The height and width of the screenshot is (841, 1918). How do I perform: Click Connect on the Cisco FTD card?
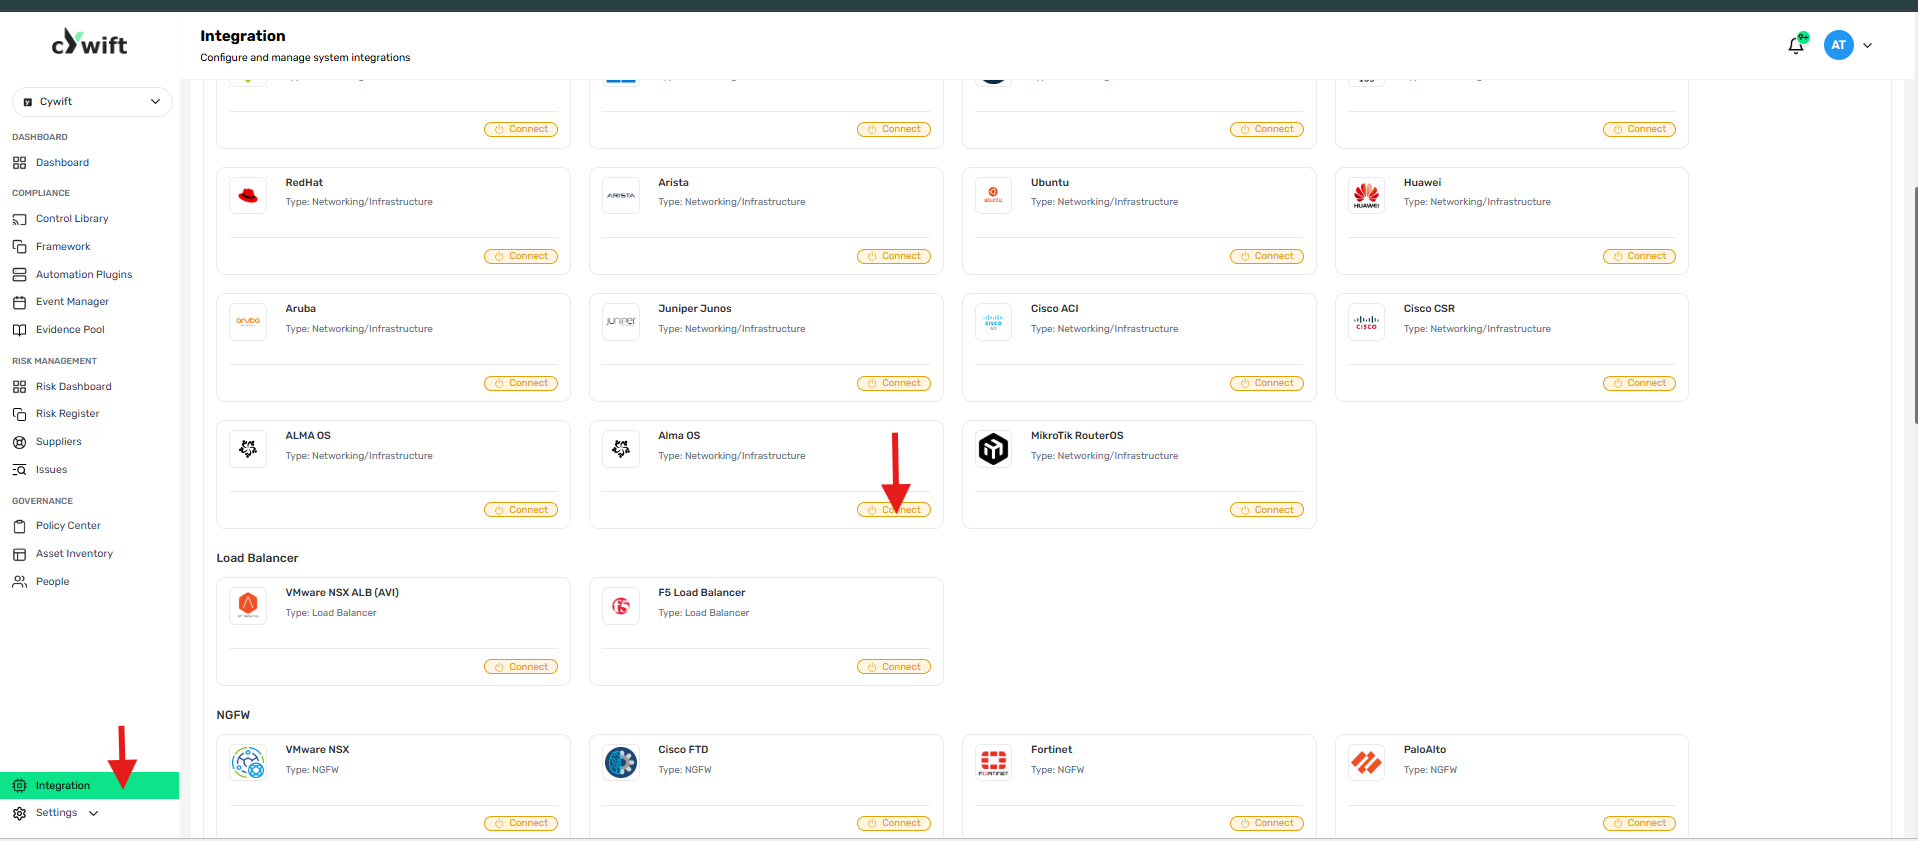tap(894, 824)
